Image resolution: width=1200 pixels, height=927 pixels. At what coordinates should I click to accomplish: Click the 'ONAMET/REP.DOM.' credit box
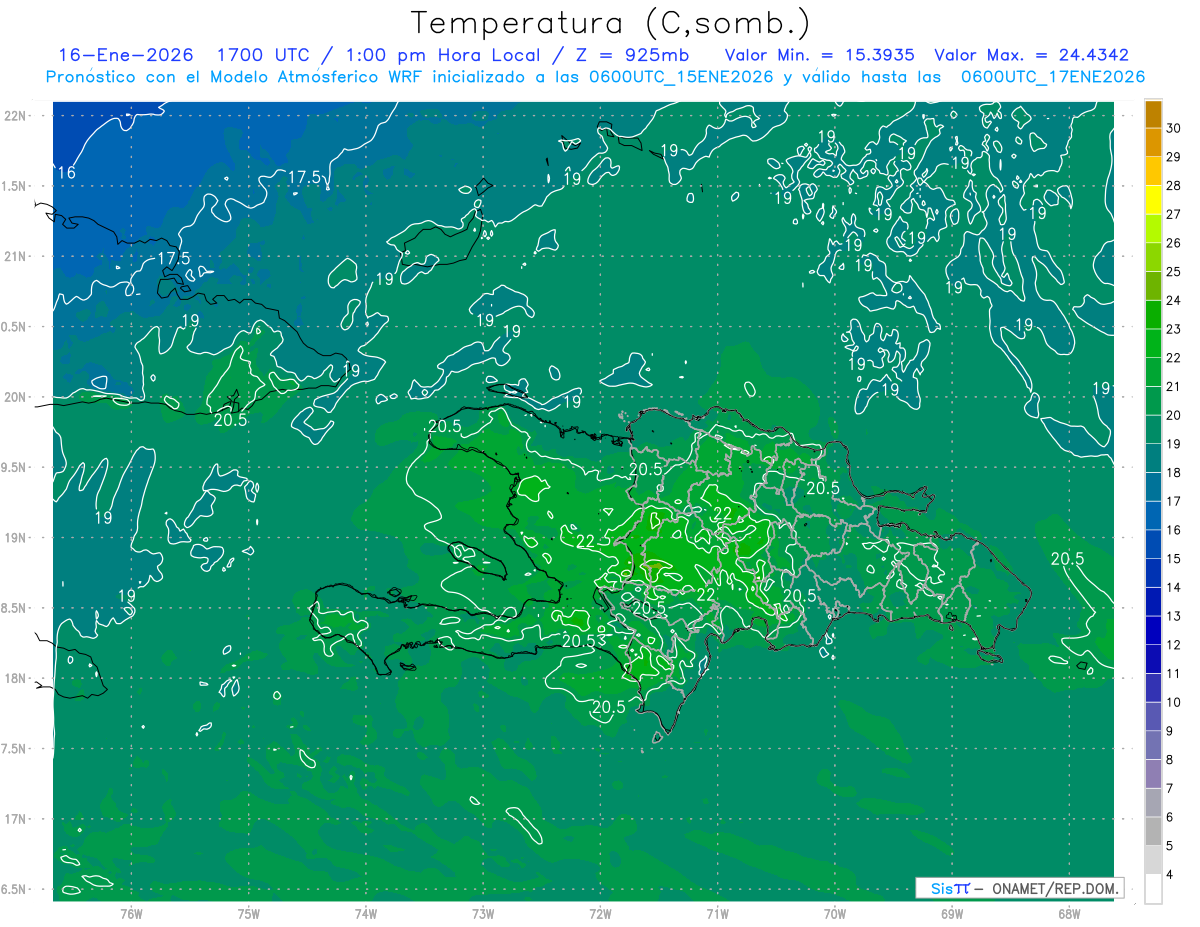coord(1020,888)
